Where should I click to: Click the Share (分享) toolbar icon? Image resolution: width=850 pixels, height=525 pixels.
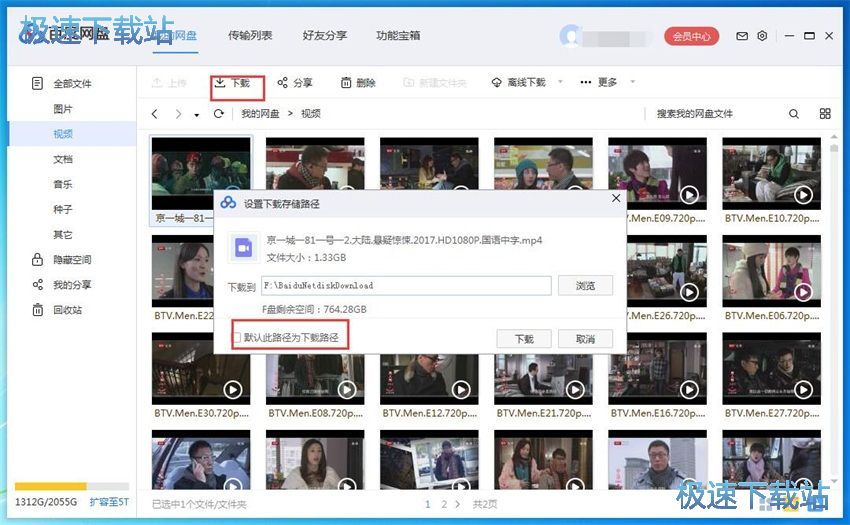pyautogui.click(x=282, y=82)
